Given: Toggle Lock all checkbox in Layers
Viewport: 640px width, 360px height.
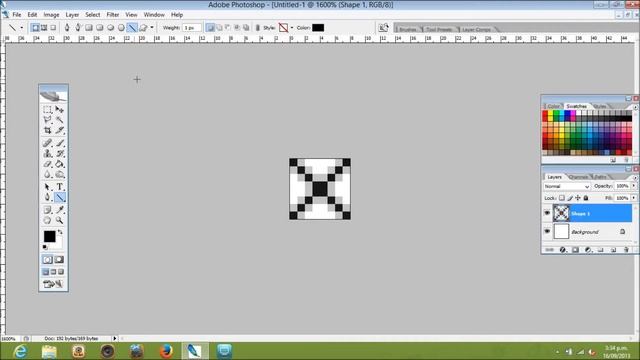Looking at the screenshot, I should point(586,198).
